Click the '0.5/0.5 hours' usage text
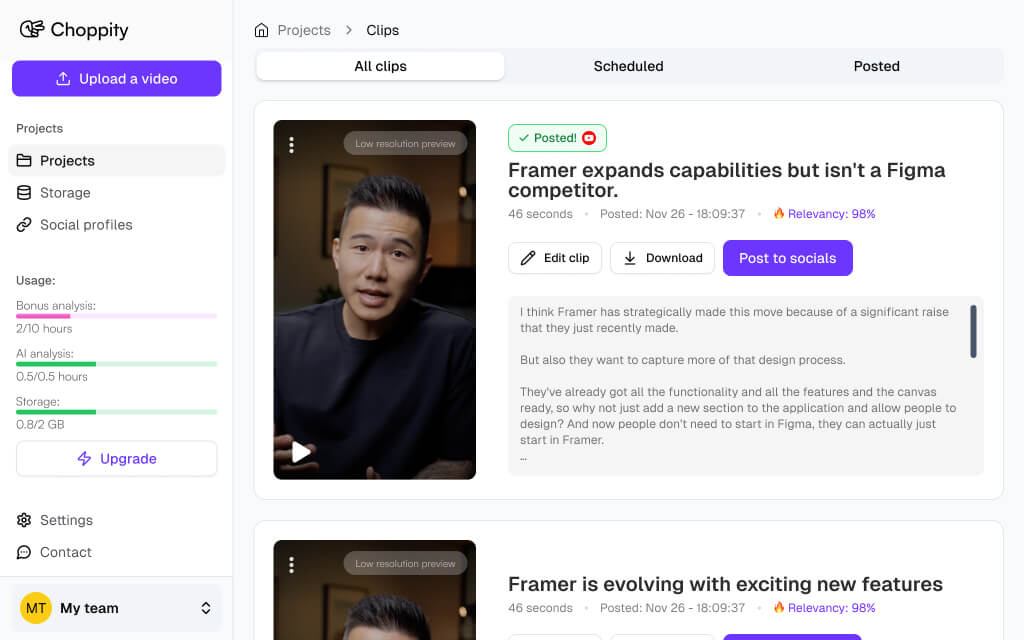Viewport: 1024px width, 640px height. (52, 376)
